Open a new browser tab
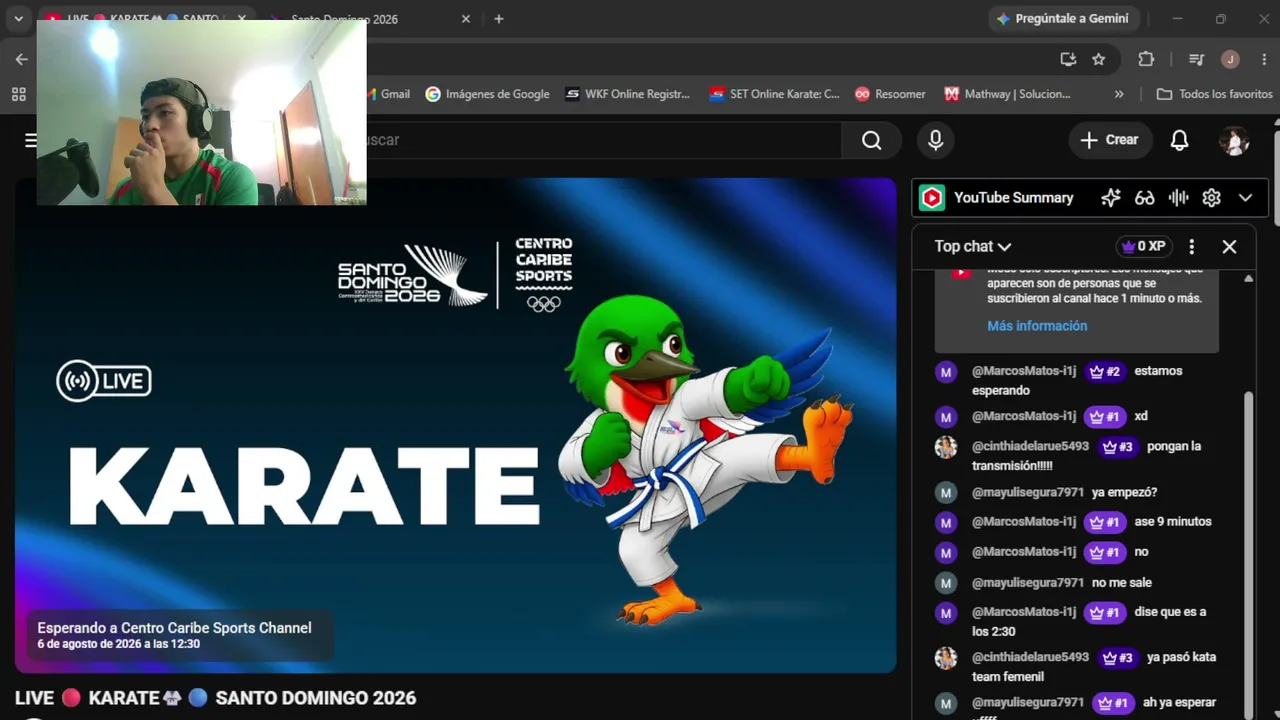 tap(499, 19)
